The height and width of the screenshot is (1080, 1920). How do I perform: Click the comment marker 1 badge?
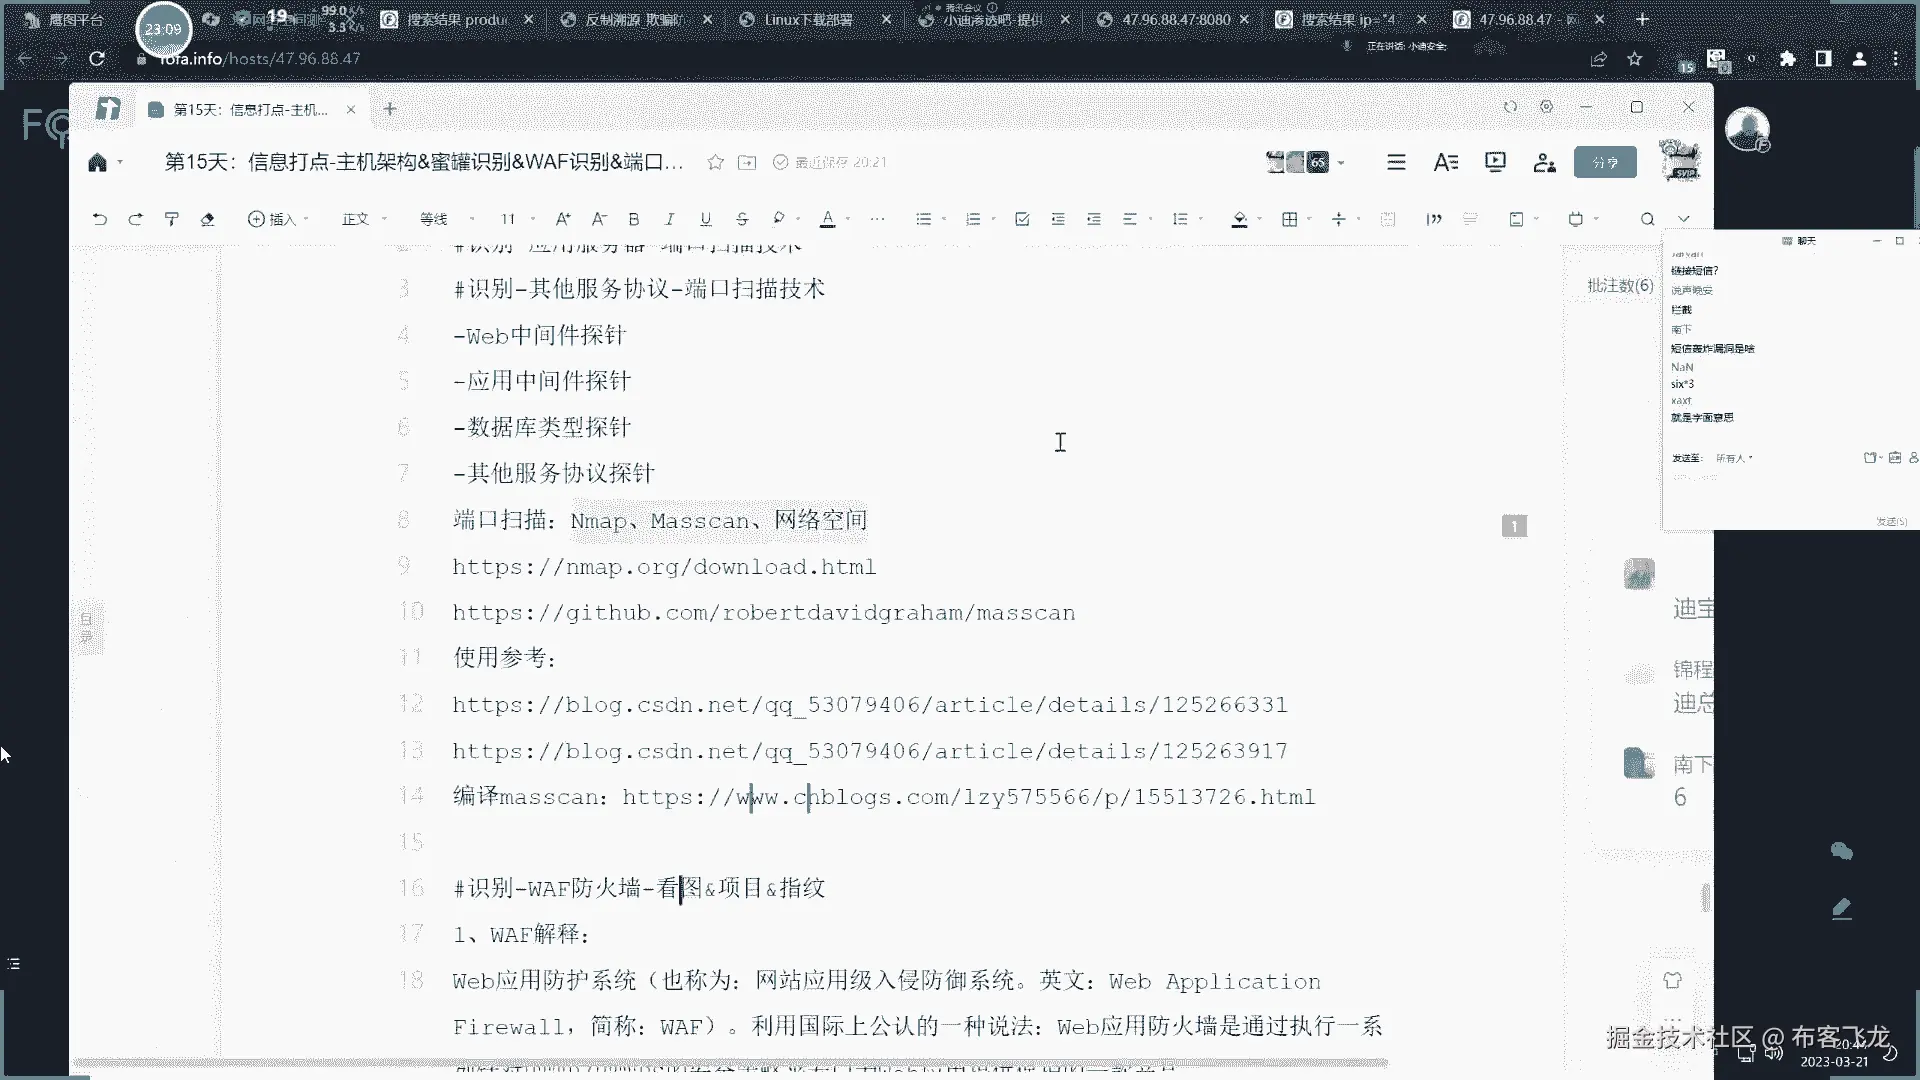(x=1514, y=526)
